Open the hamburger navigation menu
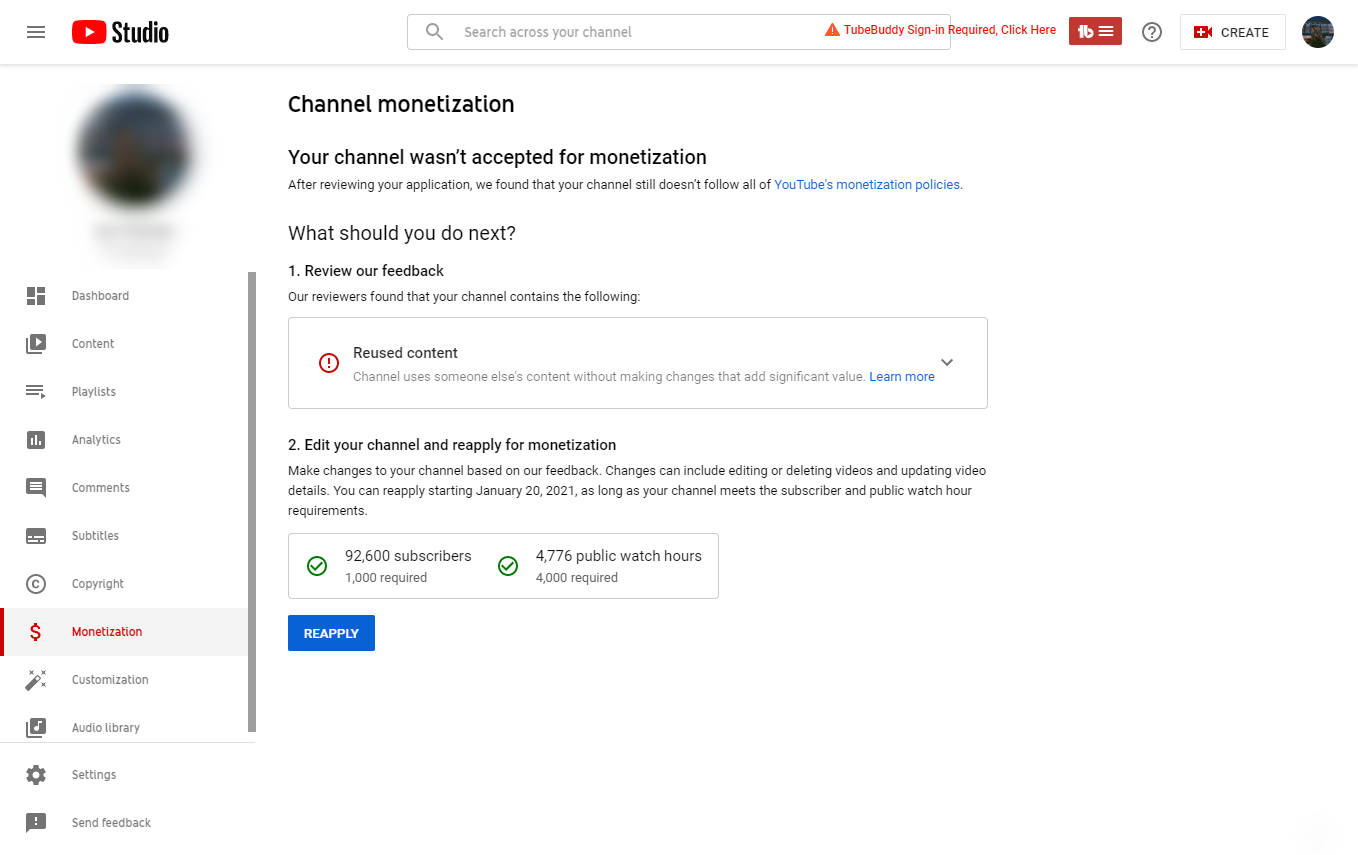The image size is (1358, 855). tap(36, 32)
